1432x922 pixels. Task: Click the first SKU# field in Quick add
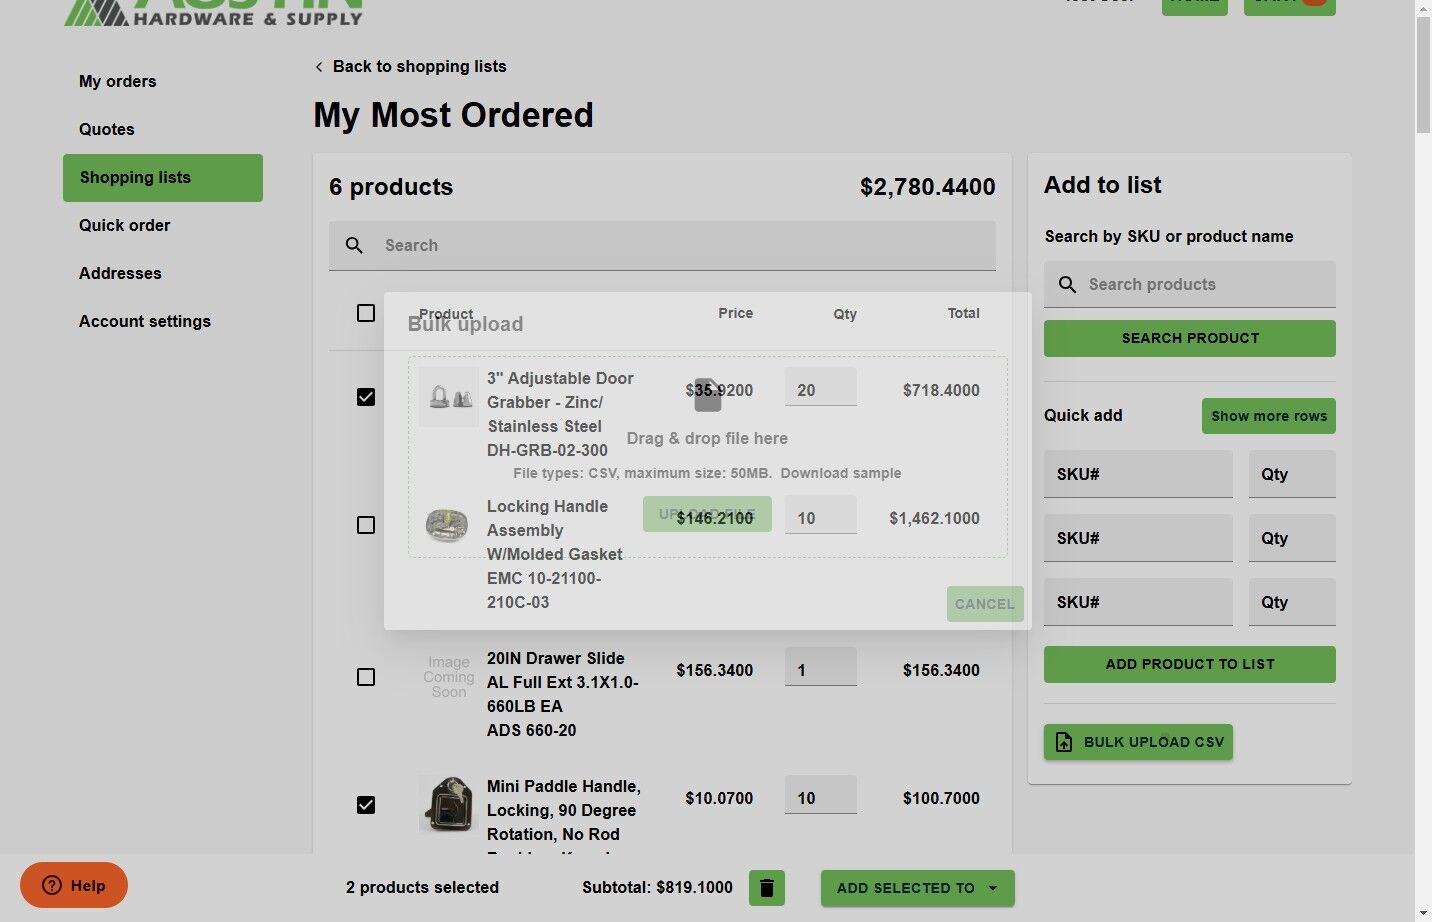click(1138, 474)
